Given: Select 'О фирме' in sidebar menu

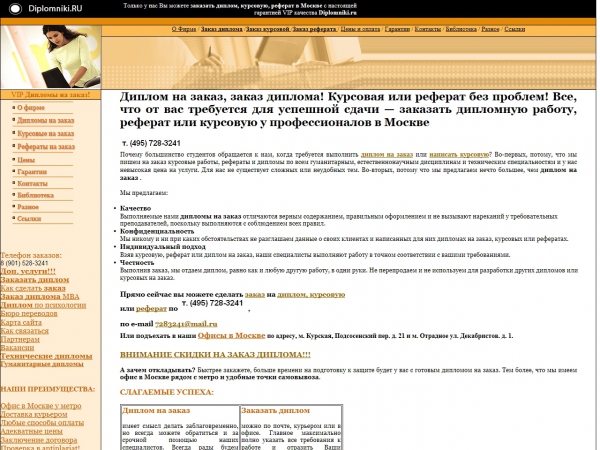Looking at the screenshot, I should (x=31, y=108).
